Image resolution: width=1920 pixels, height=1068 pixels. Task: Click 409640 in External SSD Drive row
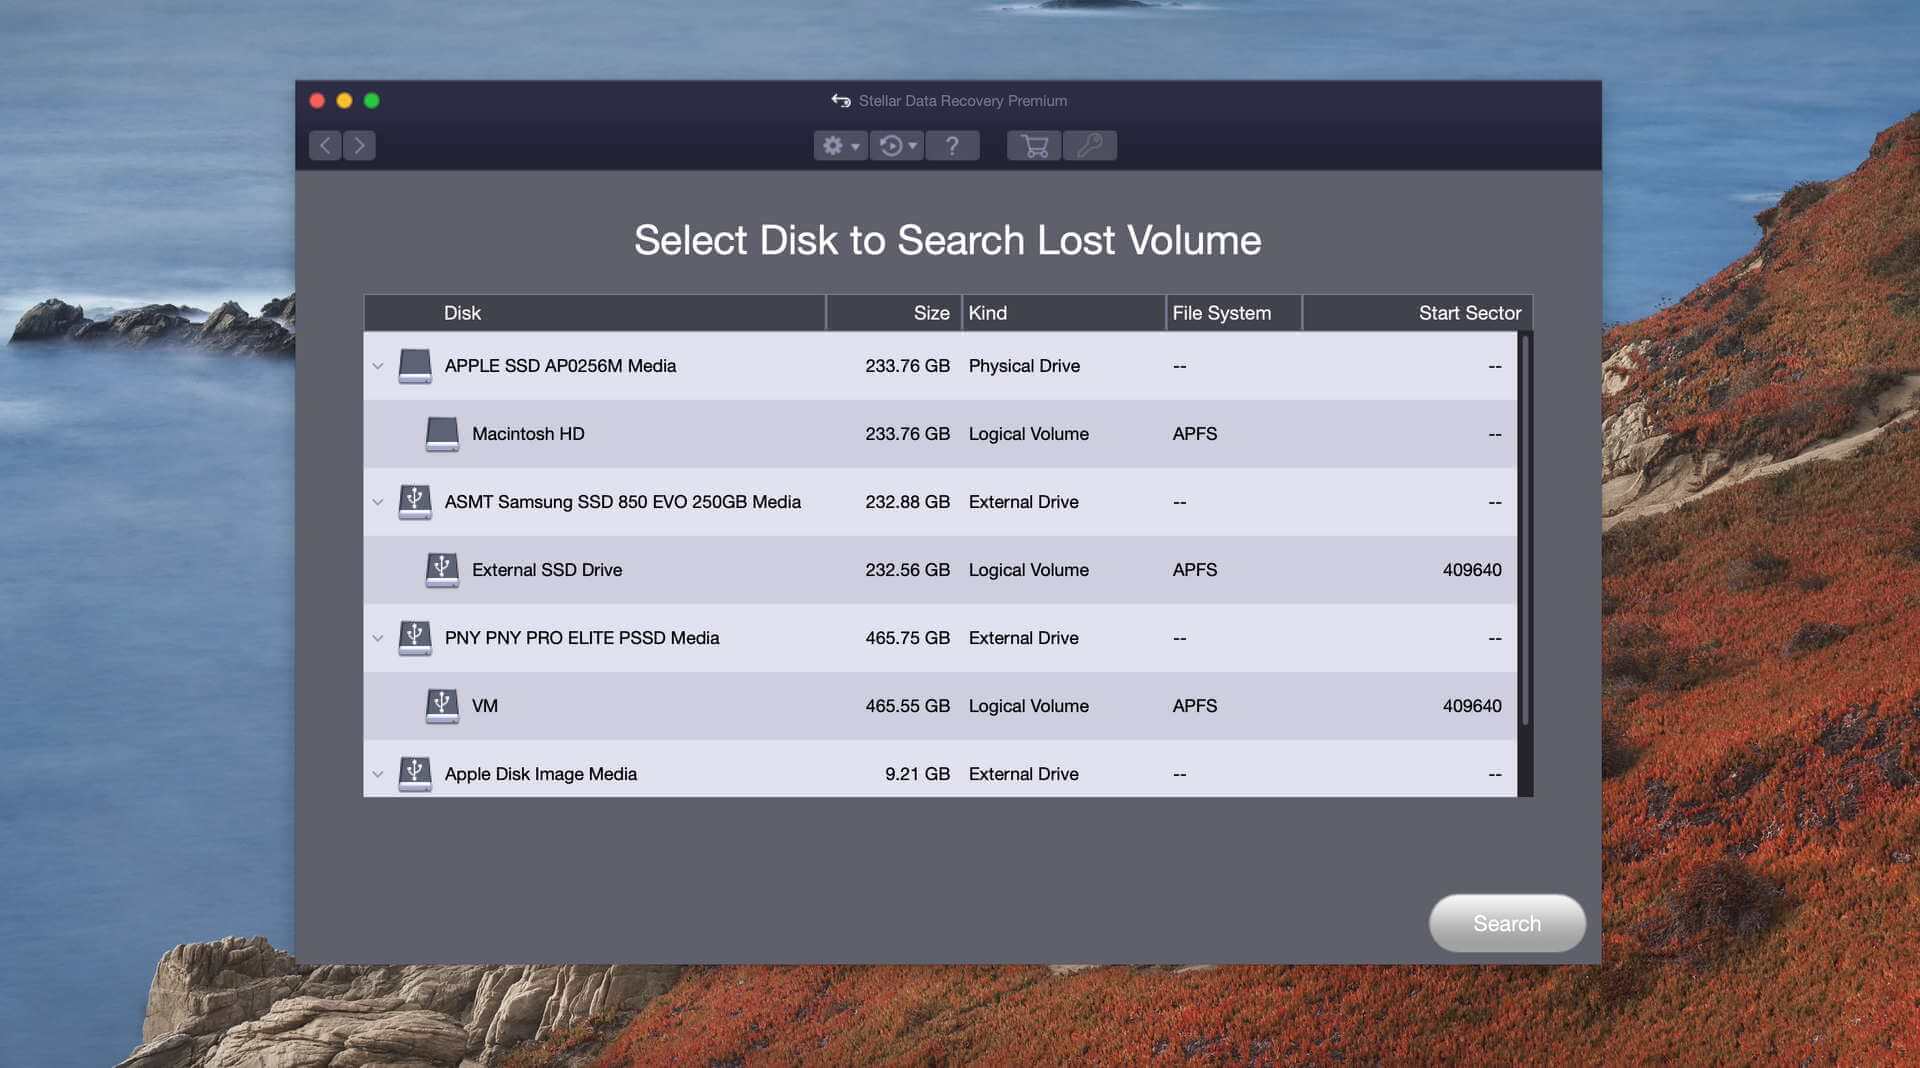coord(1472,570)
